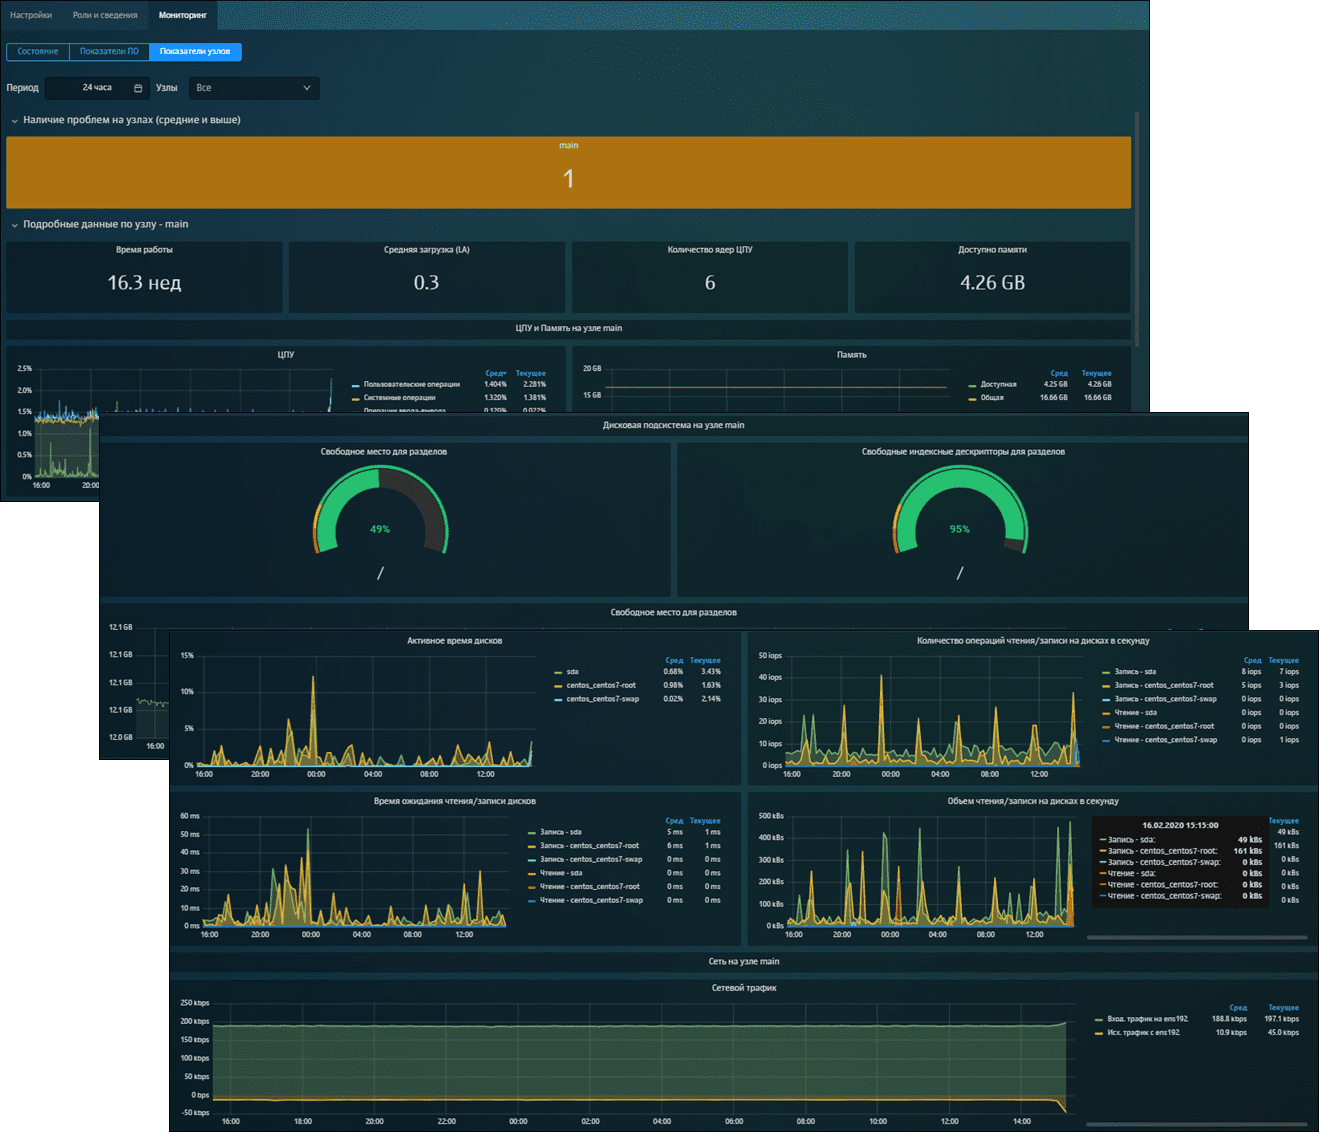This screenshot has height=1136, width=1321.
Task: Sort the Память legend by 'Сред' column
Action: click(x=1059, y=373)
